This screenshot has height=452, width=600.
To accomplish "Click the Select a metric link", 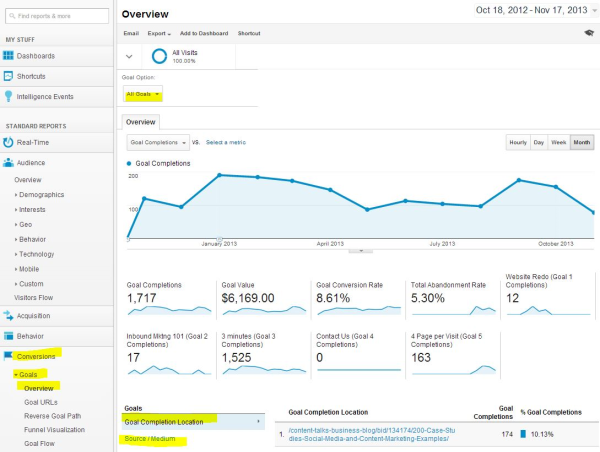I will click(x=226, y=142).
